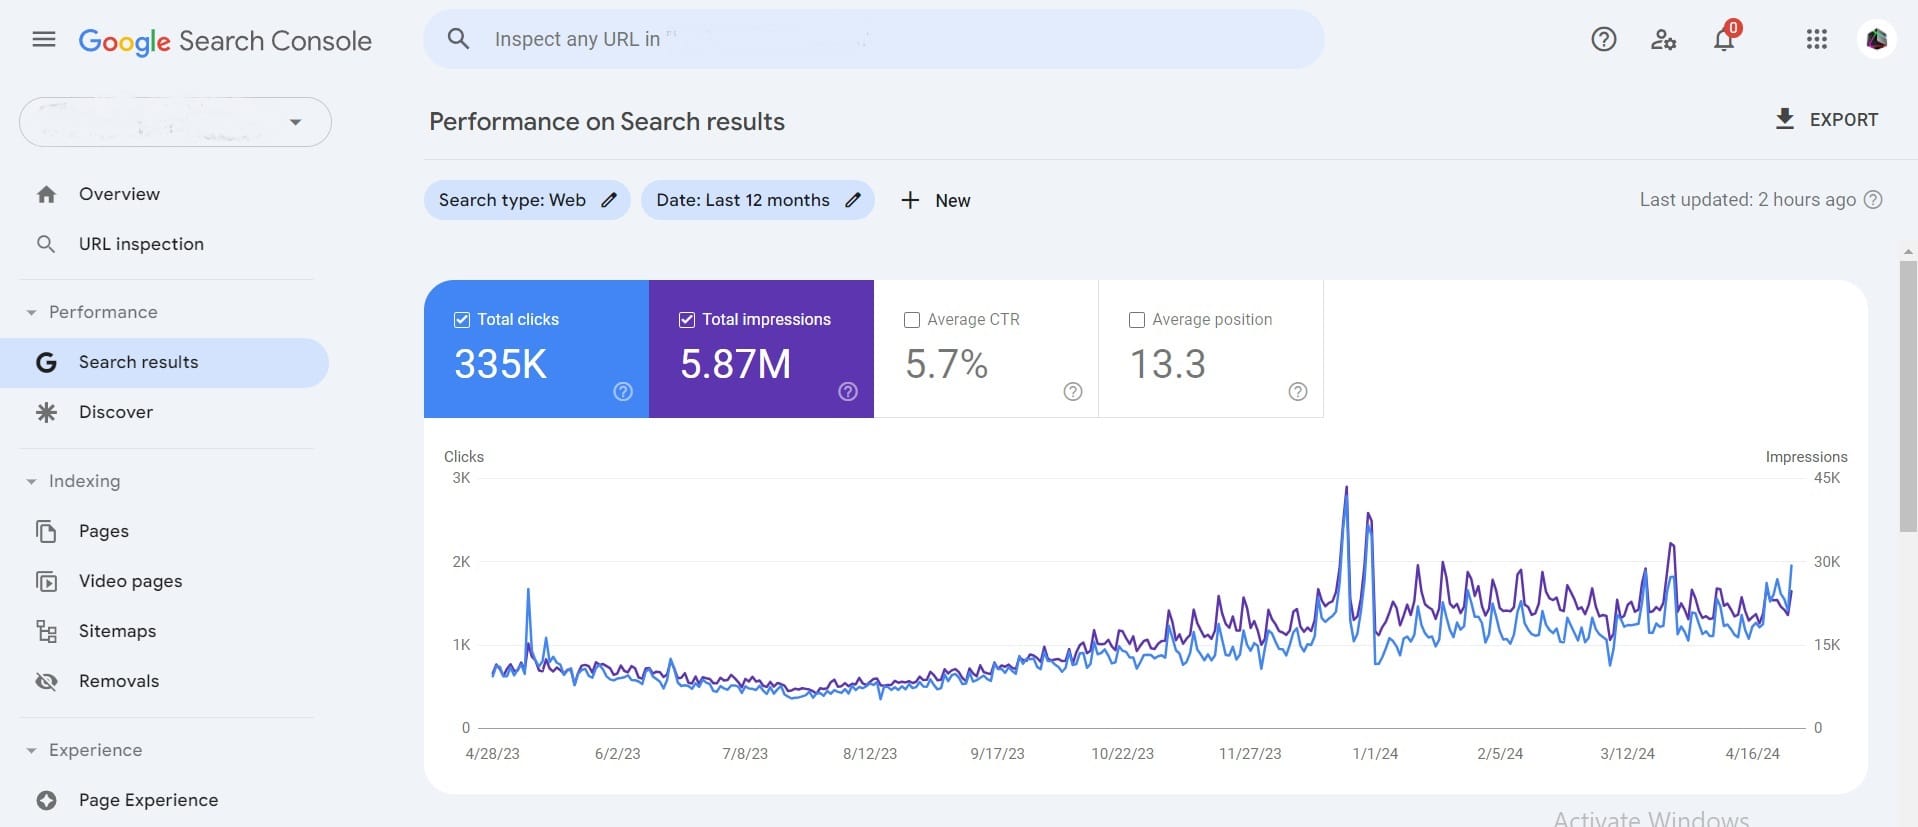Viewport: 1918px width, 827px height.
Task: Click Performance on Search results heading
Action: click(607, 121)
